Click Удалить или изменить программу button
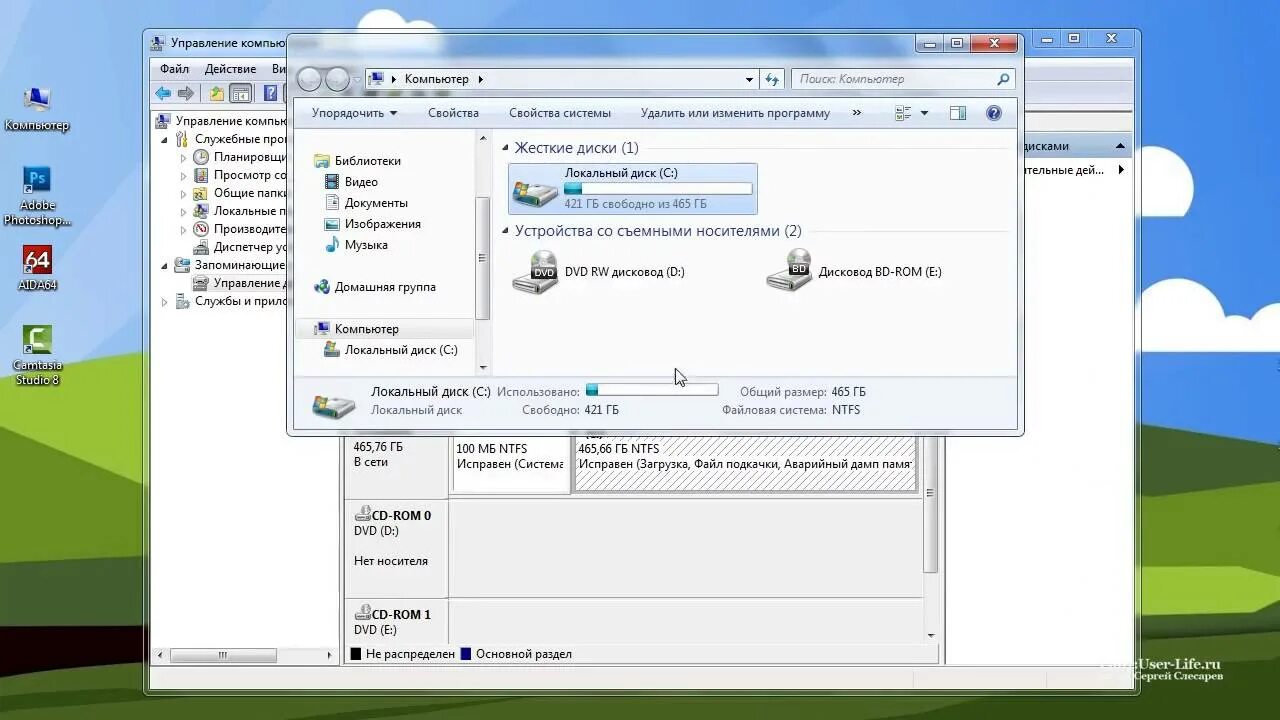 (x=735, y=113)
